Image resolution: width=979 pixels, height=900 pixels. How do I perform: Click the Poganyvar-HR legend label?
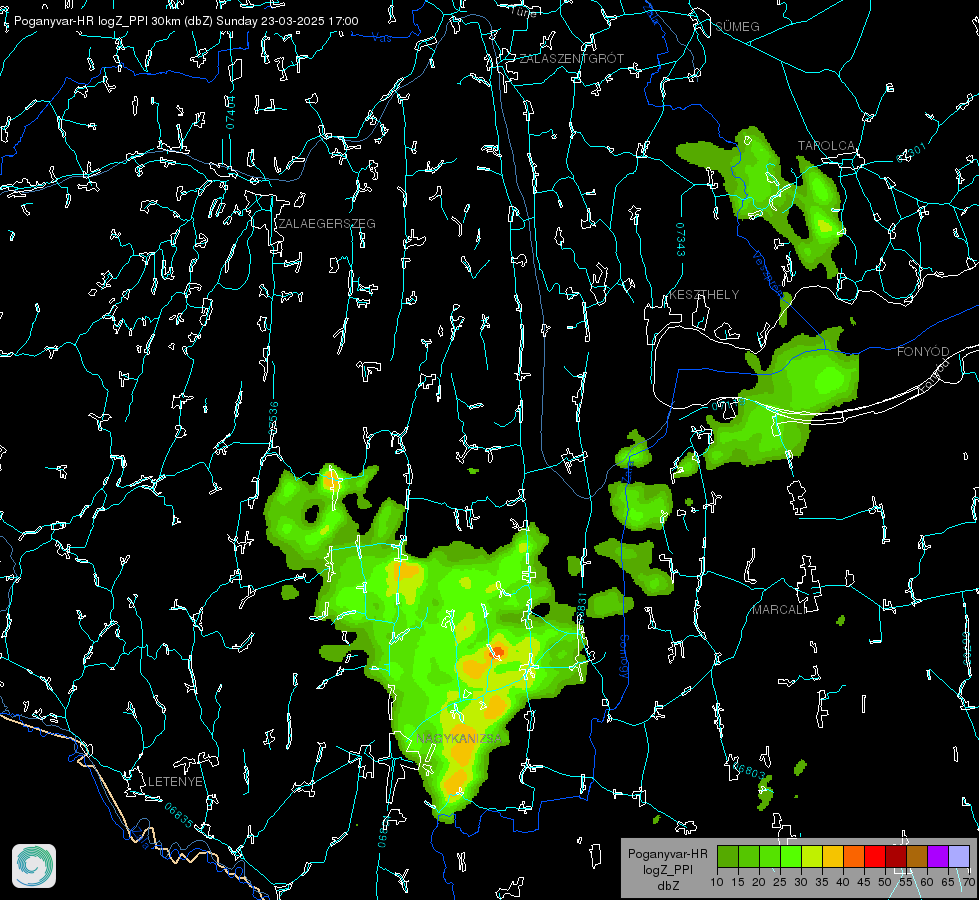[x=667, y=854]
